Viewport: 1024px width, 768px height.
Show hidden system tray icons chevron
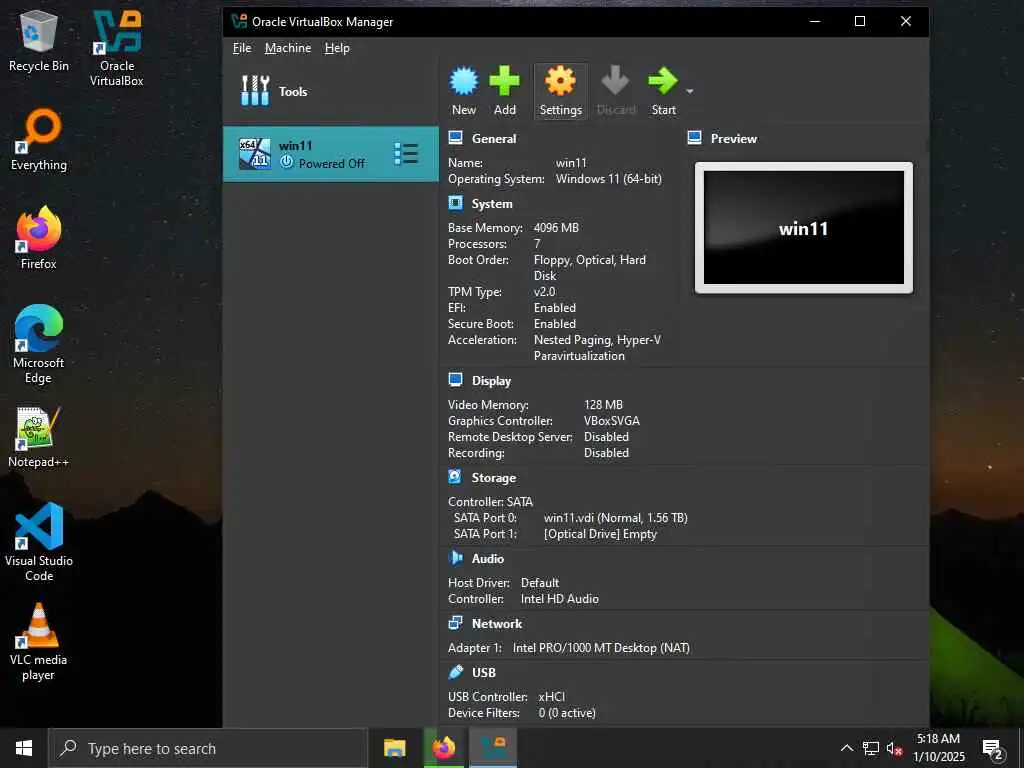pos(846,748)
